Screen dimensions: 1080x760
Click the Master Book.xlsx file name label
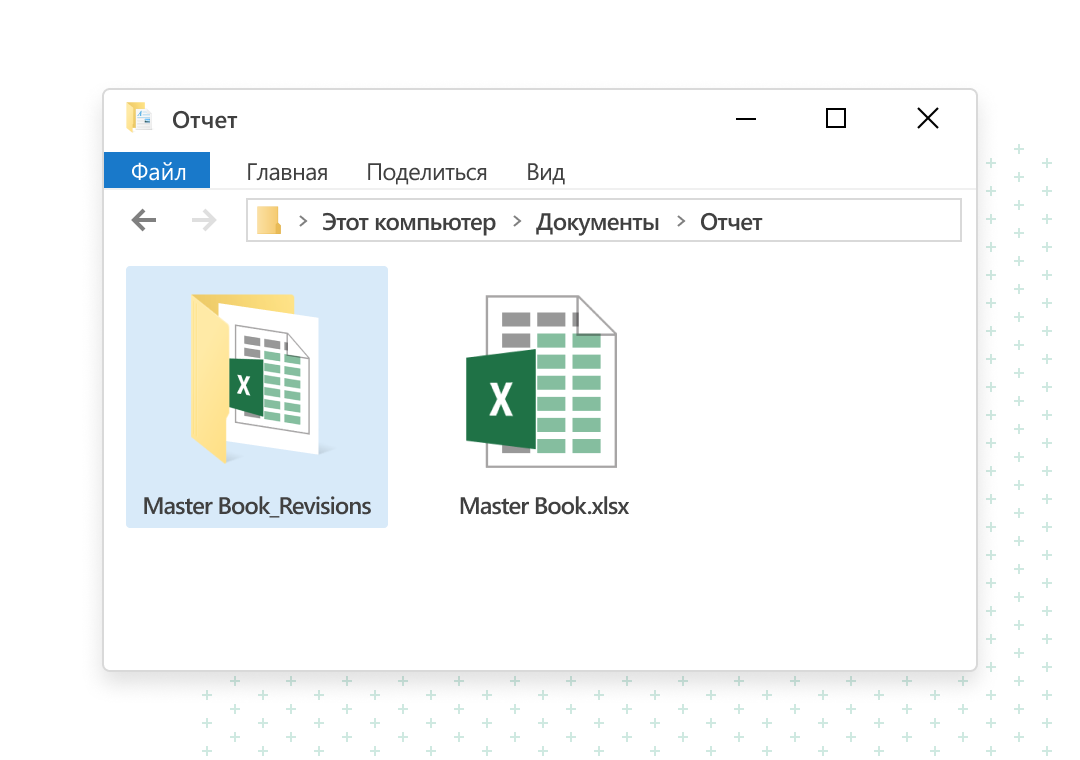coord(544,506)
